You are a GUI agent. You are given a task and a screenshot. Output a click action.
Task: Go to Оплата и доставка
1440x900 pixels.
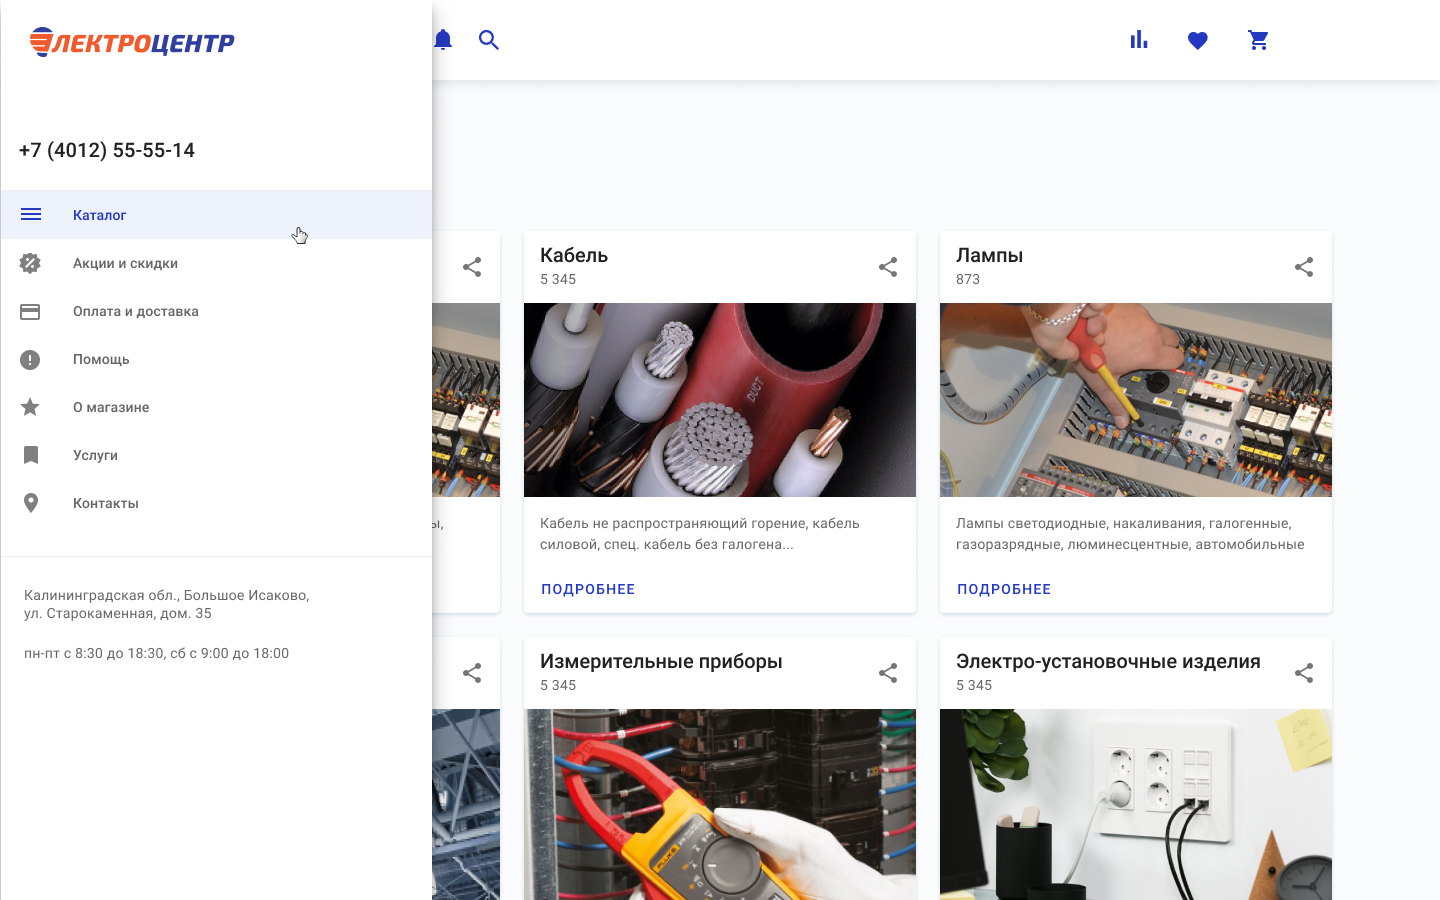pos(135,311)
